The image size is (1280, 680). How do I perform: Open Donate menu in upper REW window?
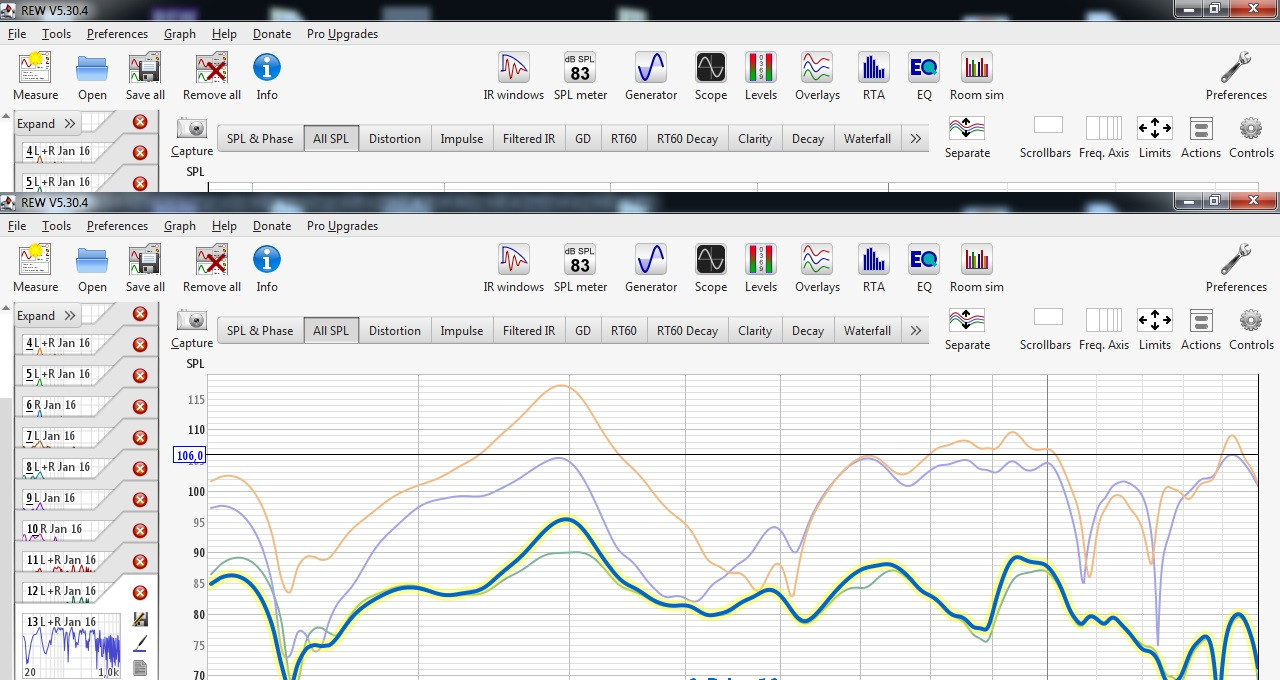pyautogui.click(x=272, y=34)
